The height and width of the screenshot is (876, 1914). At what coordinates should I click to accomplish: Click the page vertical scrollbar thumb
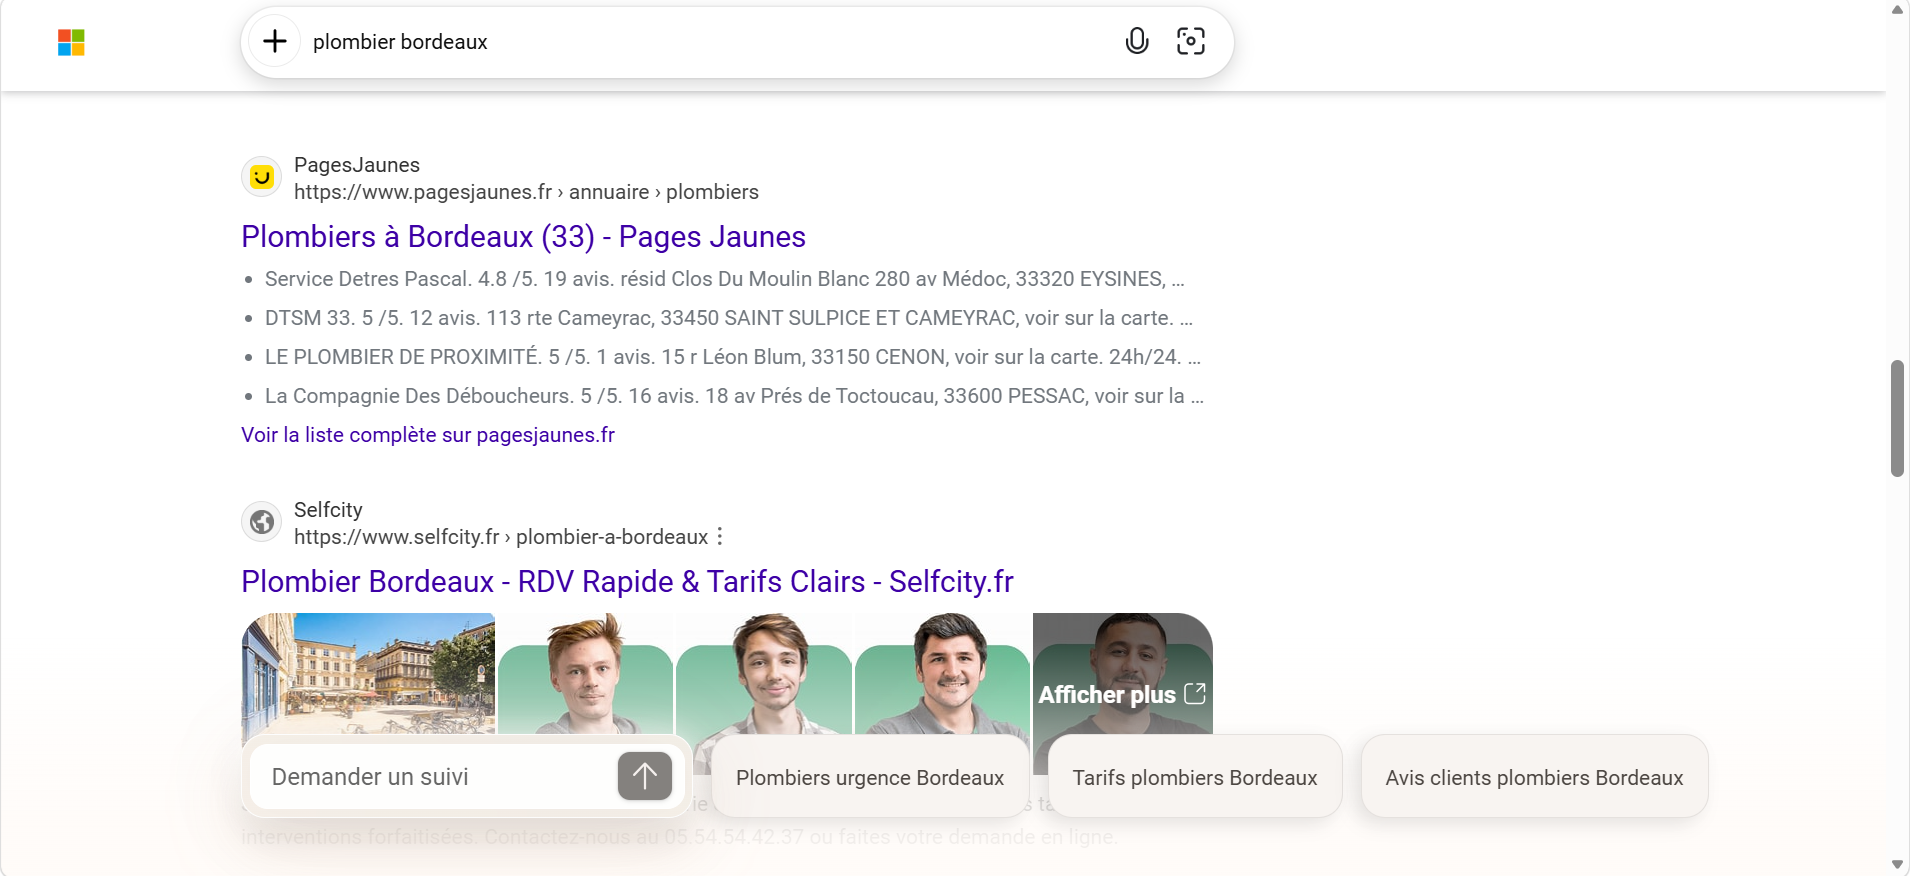[x=1897, y=418]
